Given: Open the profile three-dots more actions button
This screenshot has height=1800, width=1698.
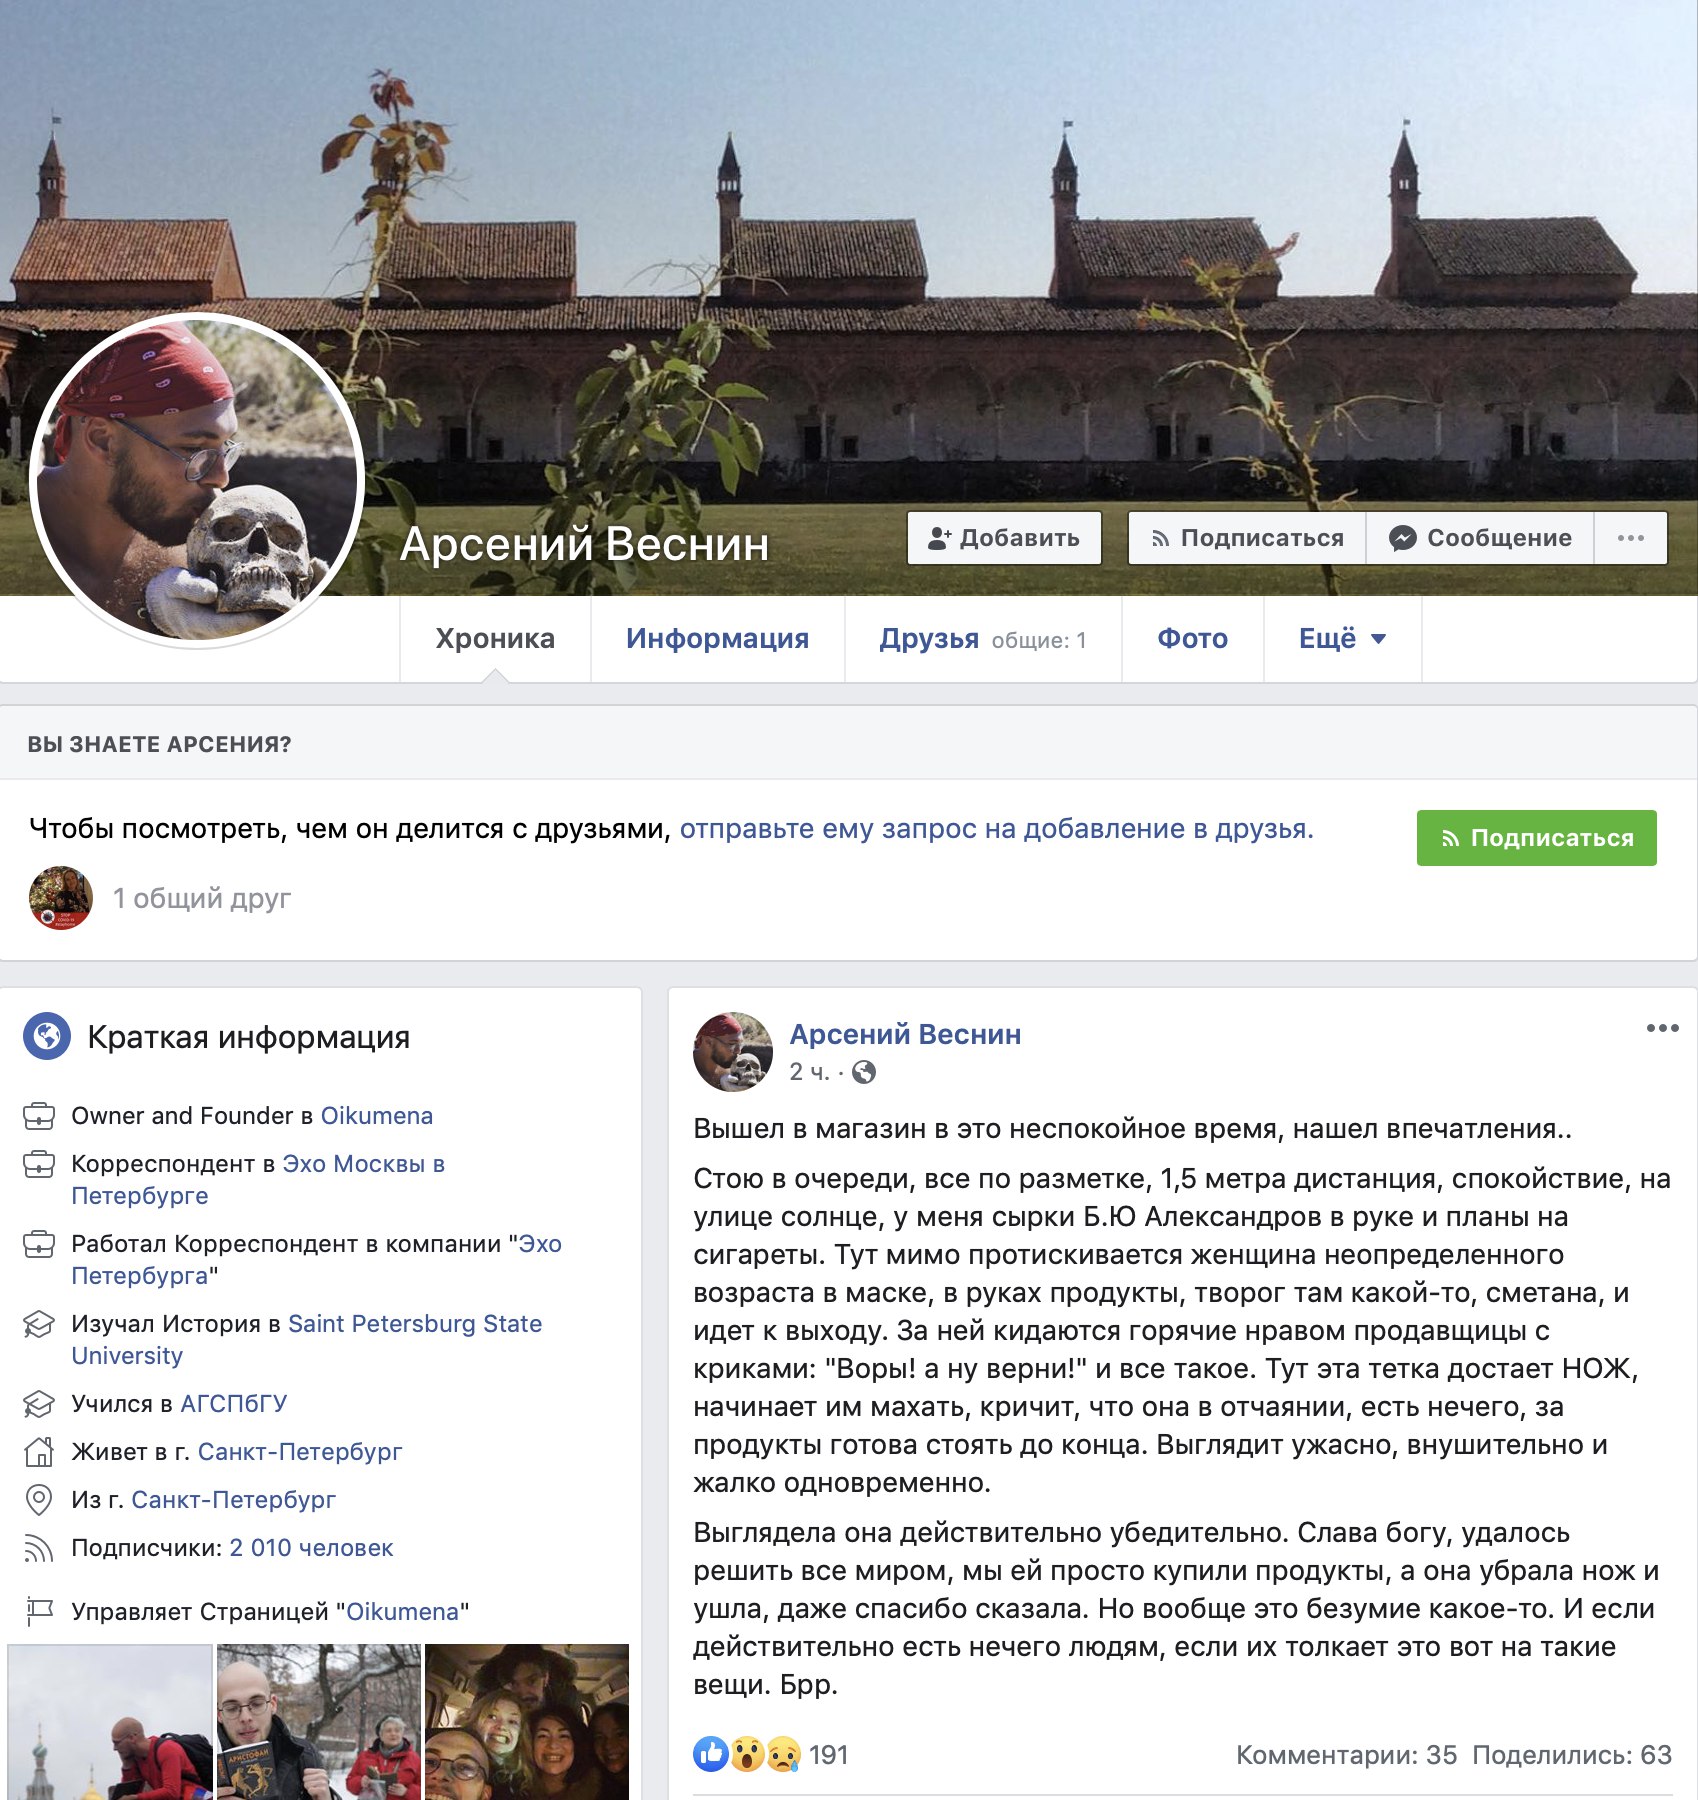Looking at the screenshot, I should click(x=1630, y=538).
